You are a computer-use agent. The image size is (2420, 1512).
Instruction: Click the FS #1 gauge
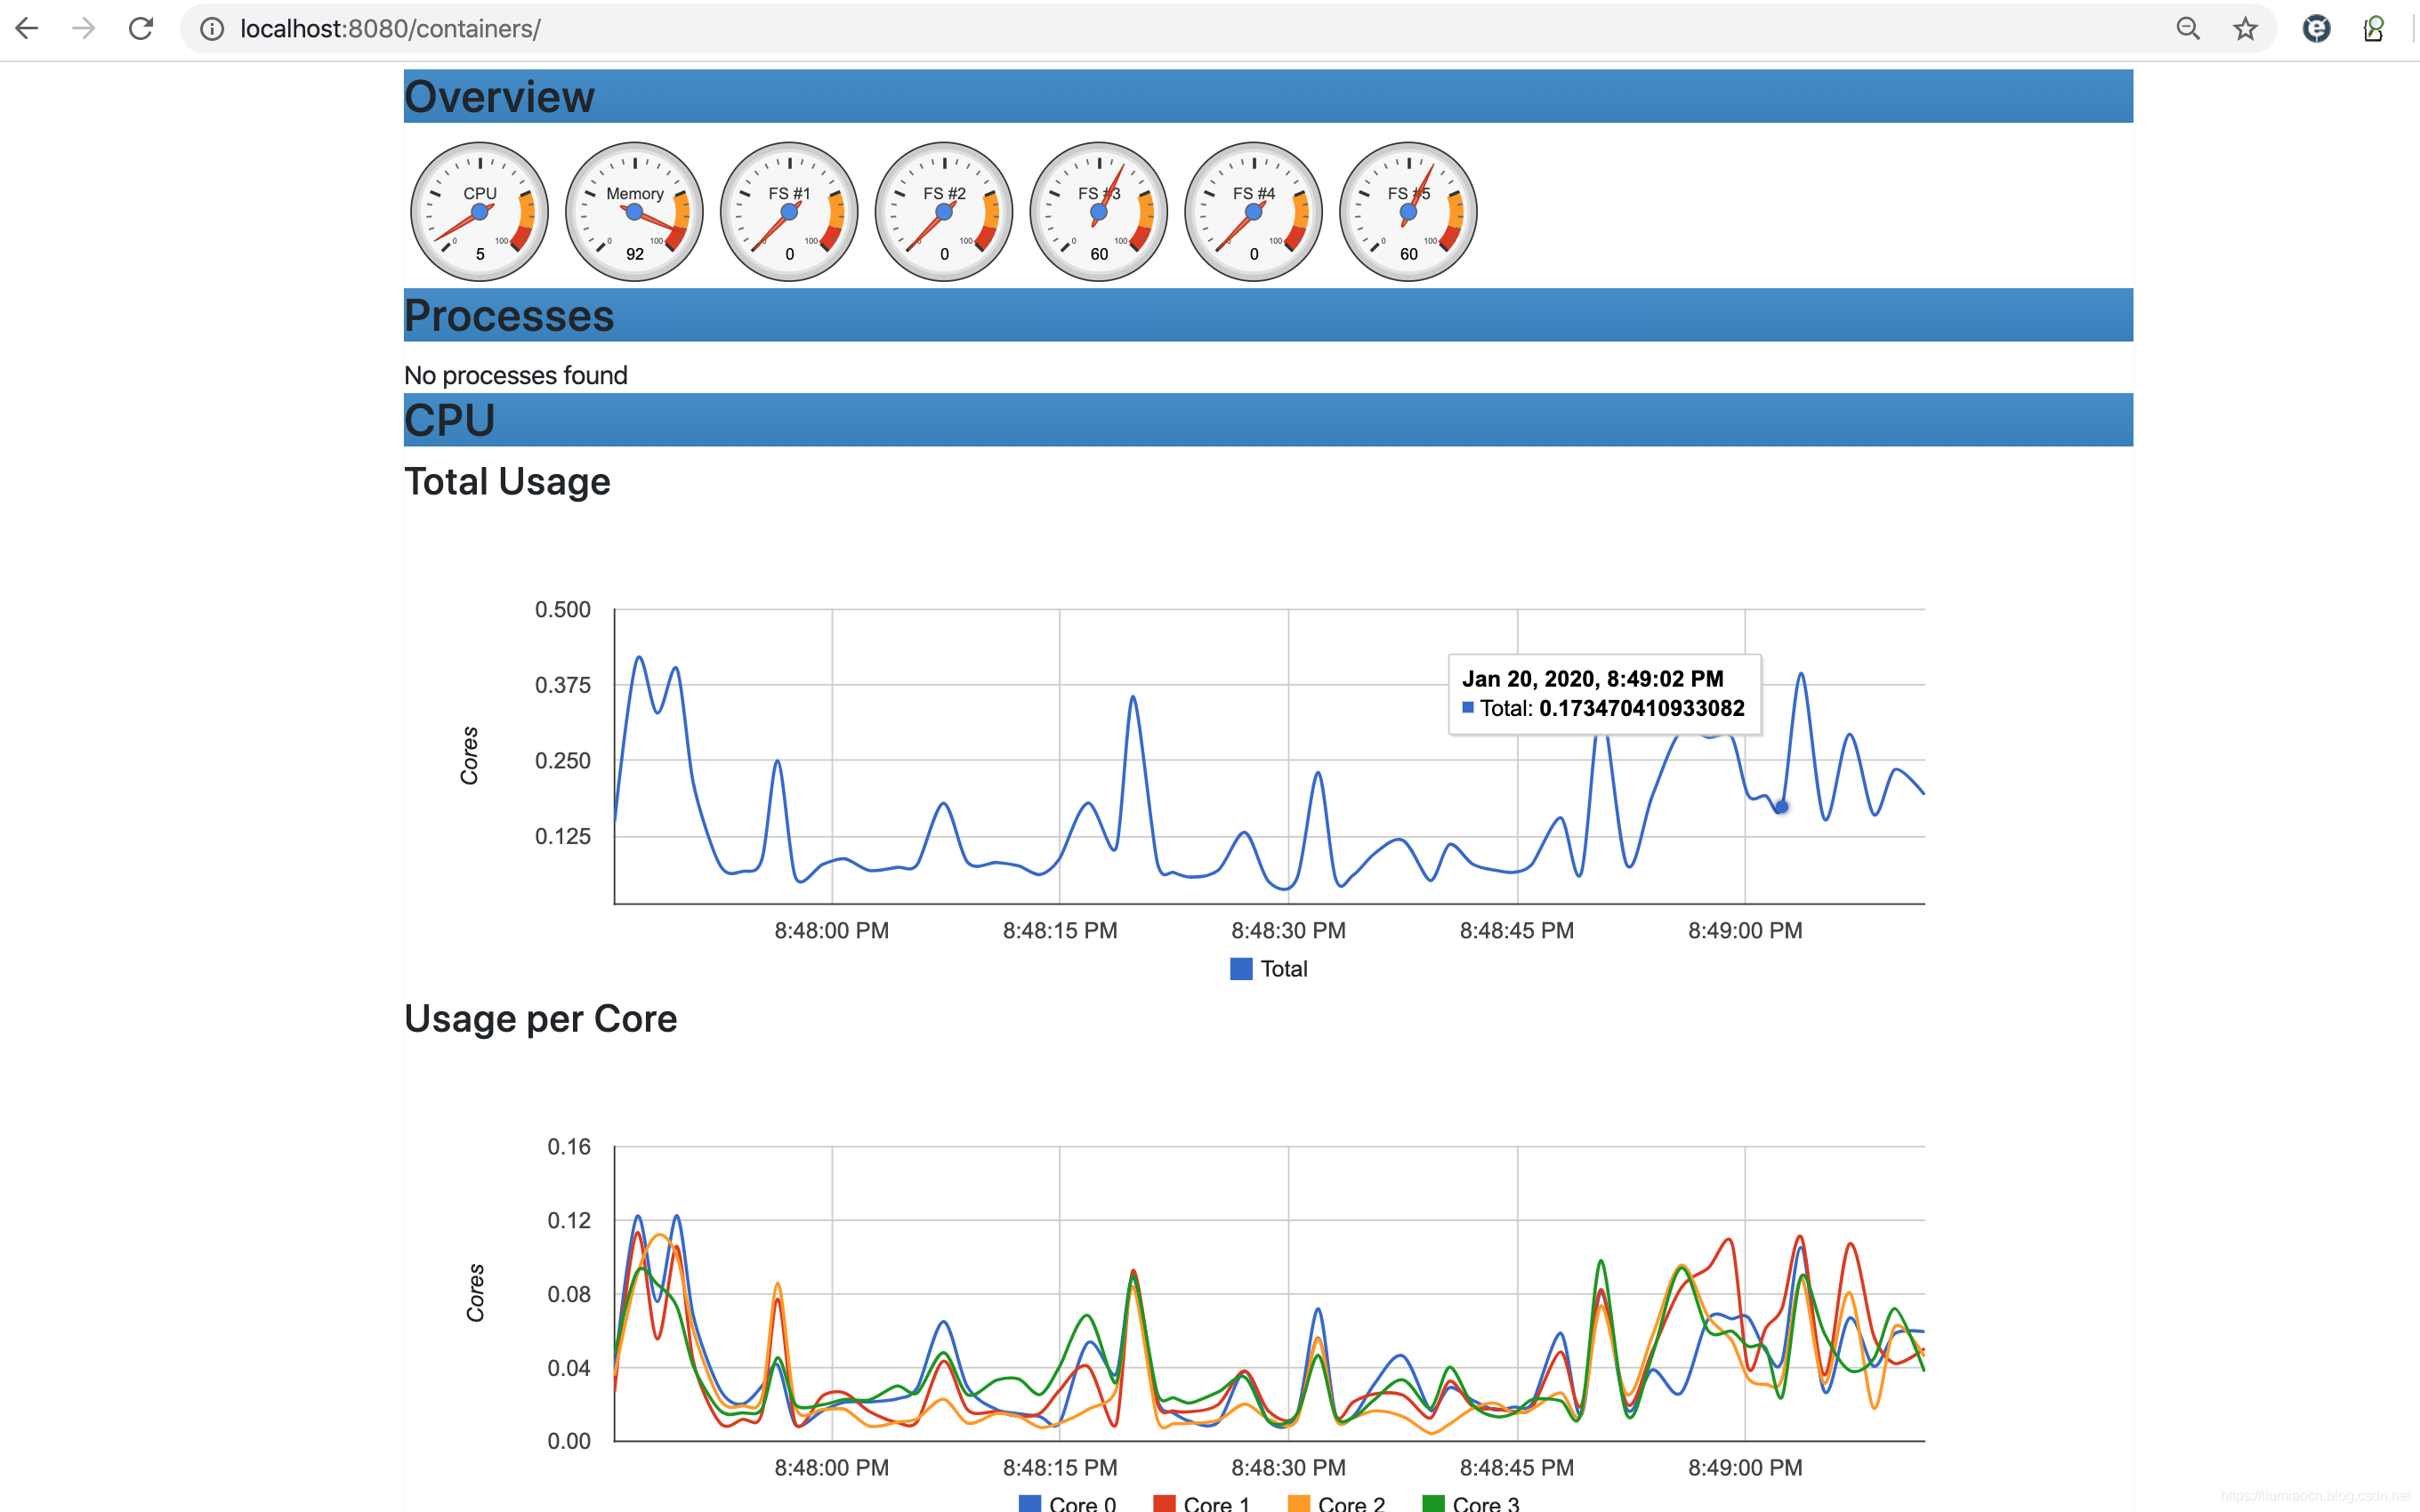coord(790,211)
